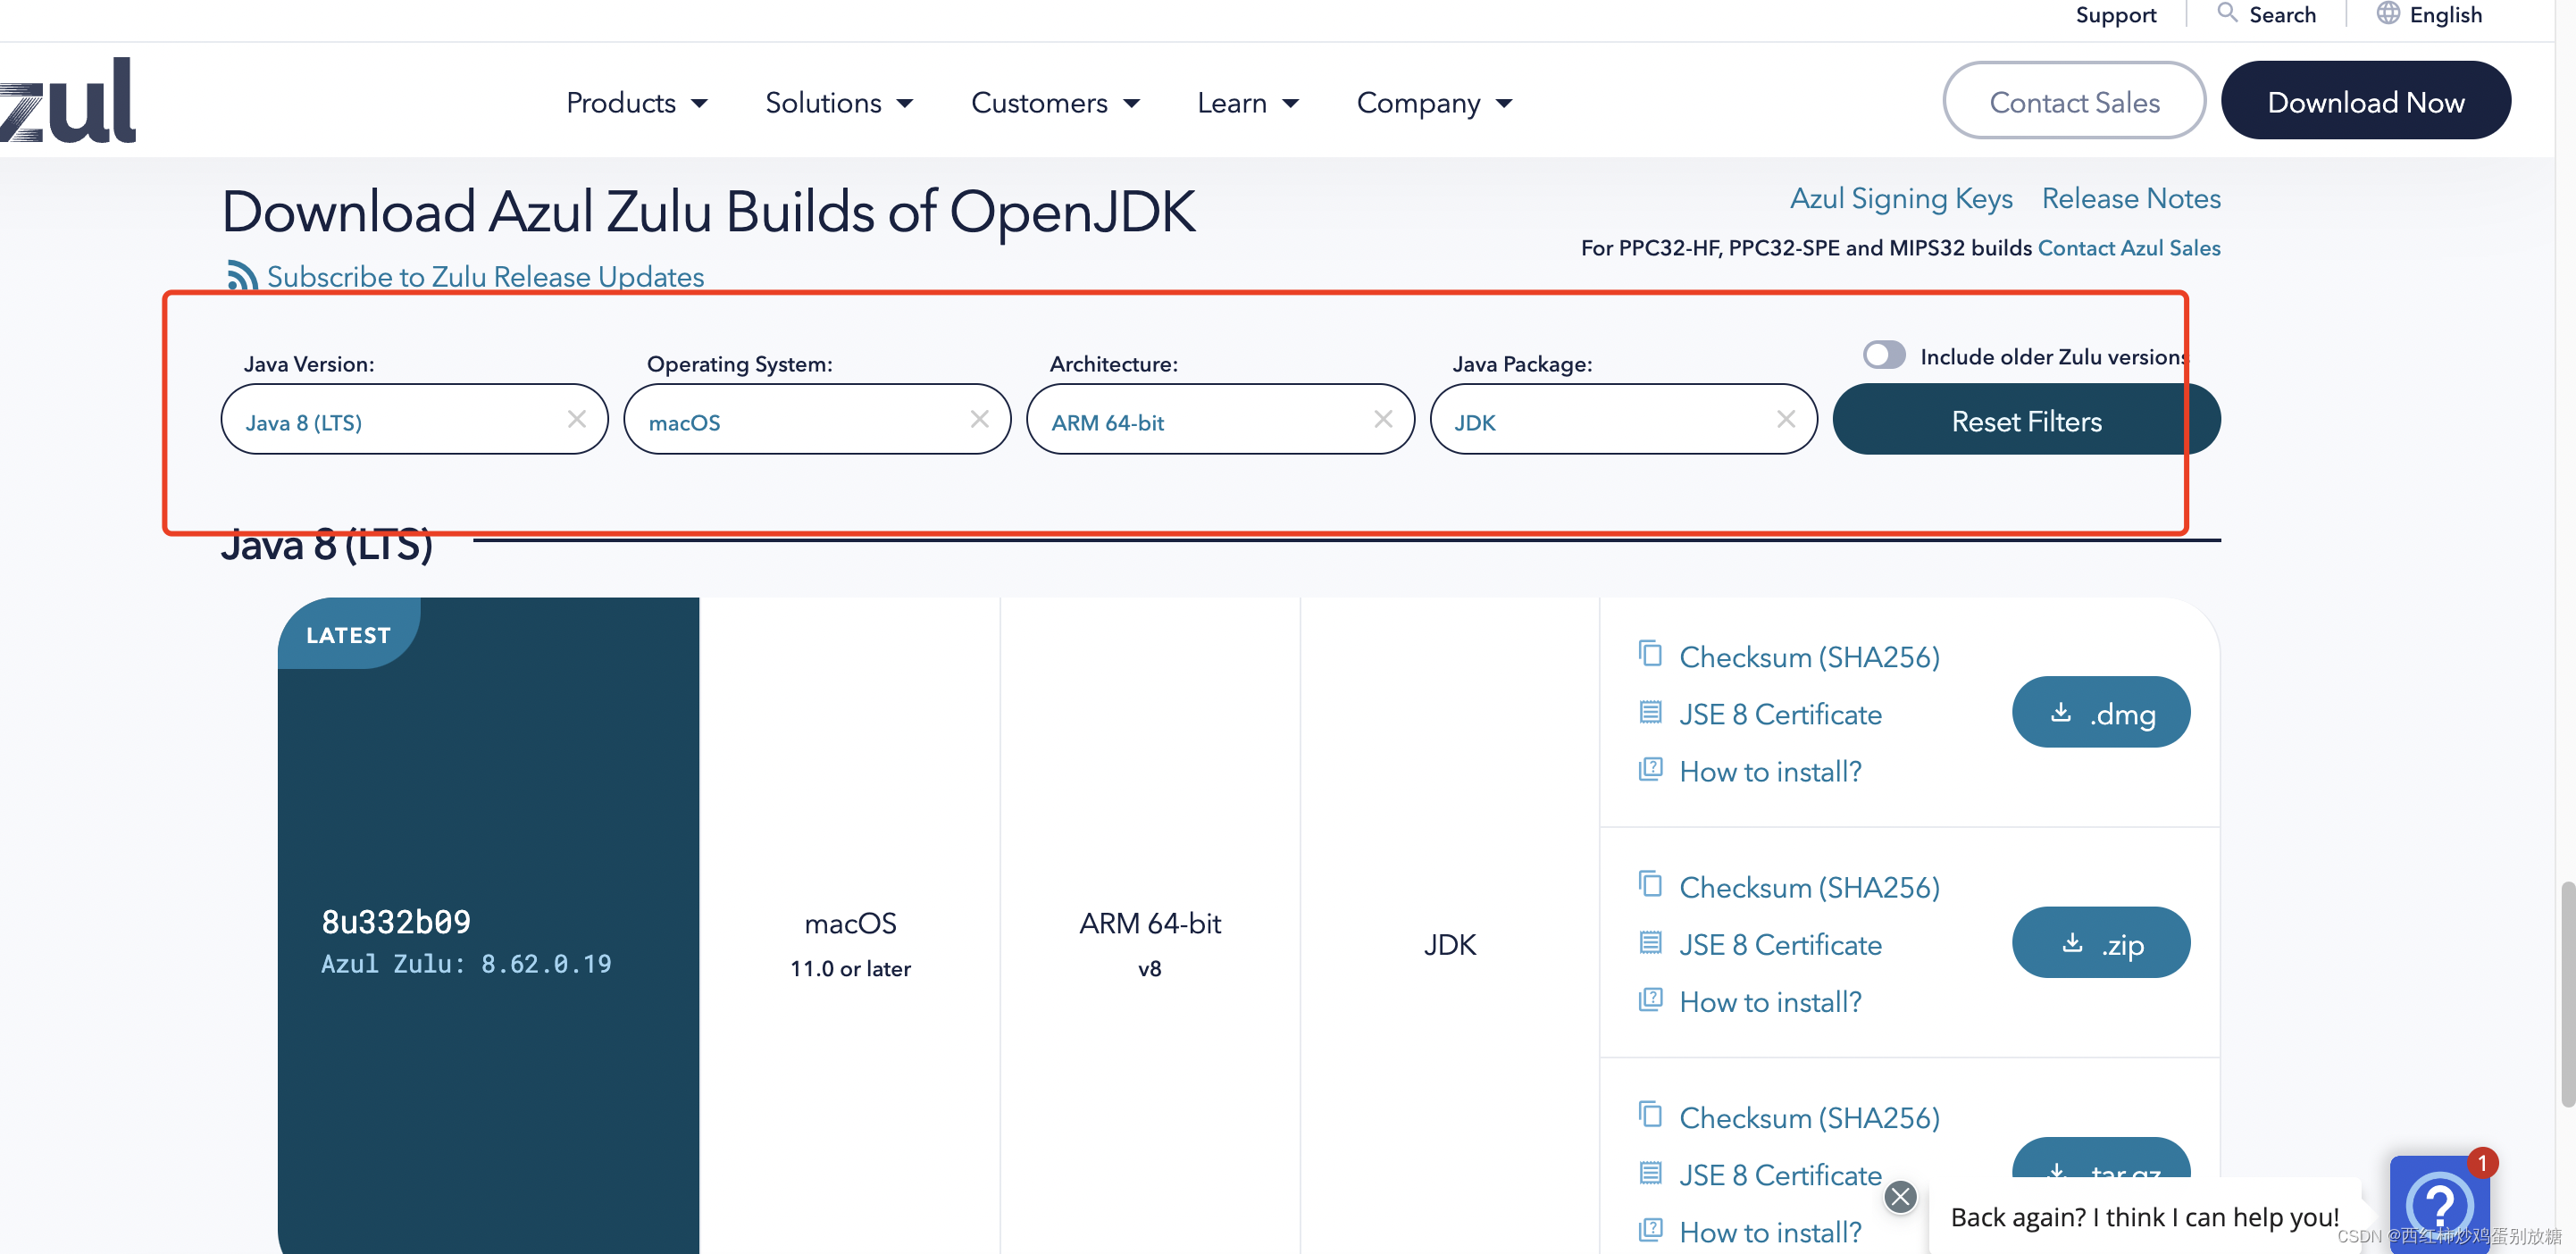This screenshot has width=2576, height=1254.
Task: Expand the Company menu
Action: click(1434, 103)
